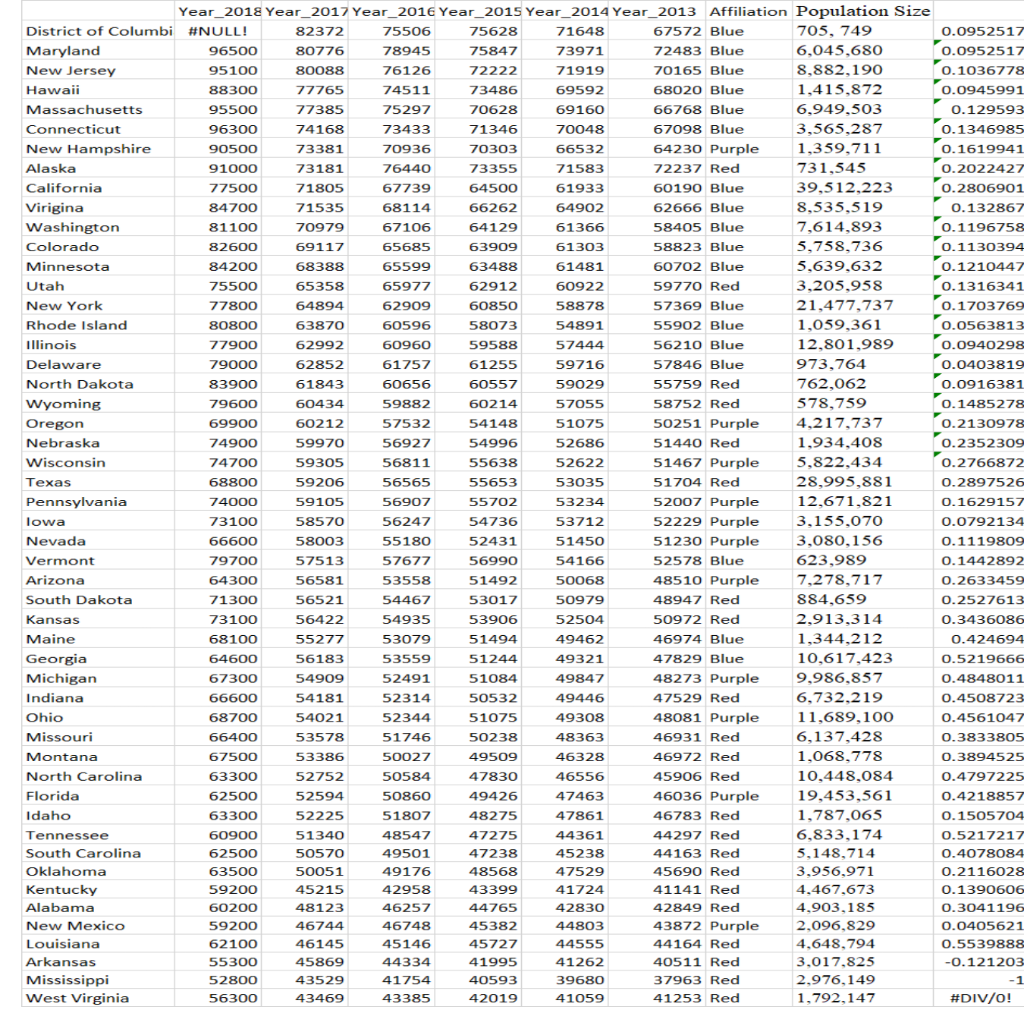This screenshot has height=1013, width=1024.
Task: Select Rhode Island's ratio 0.0563813
Action: 979,325
